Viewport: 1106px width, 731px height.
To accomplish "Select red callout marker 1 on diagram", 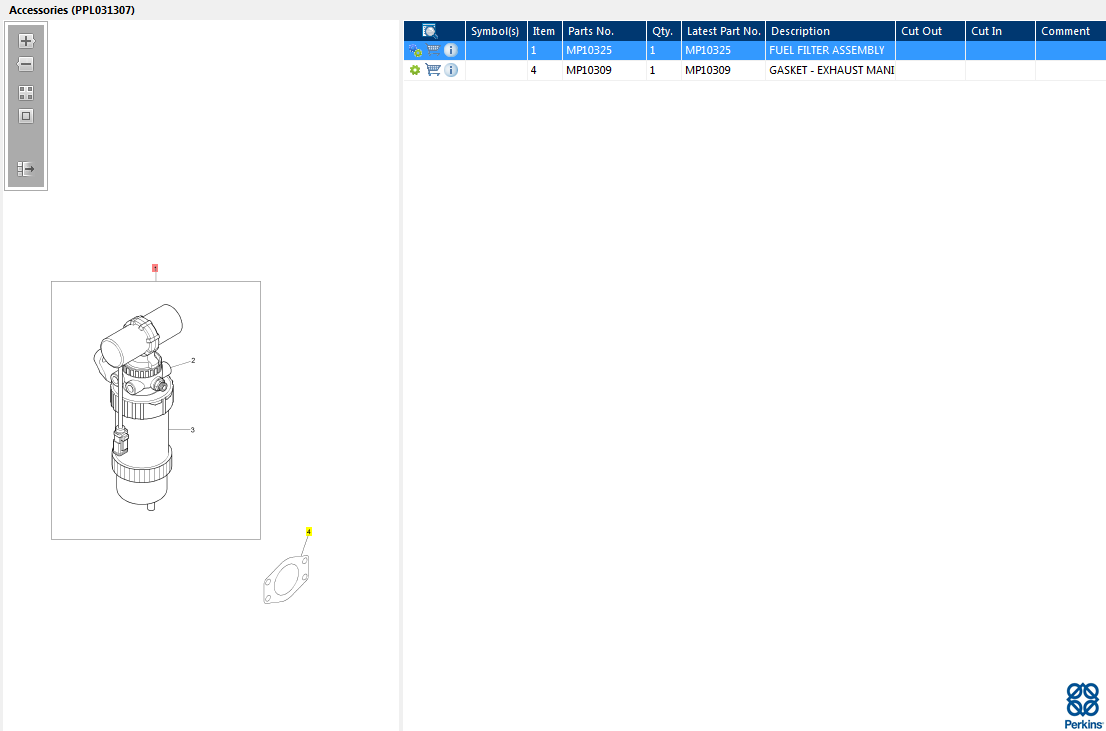I will [x=155, y=268].
